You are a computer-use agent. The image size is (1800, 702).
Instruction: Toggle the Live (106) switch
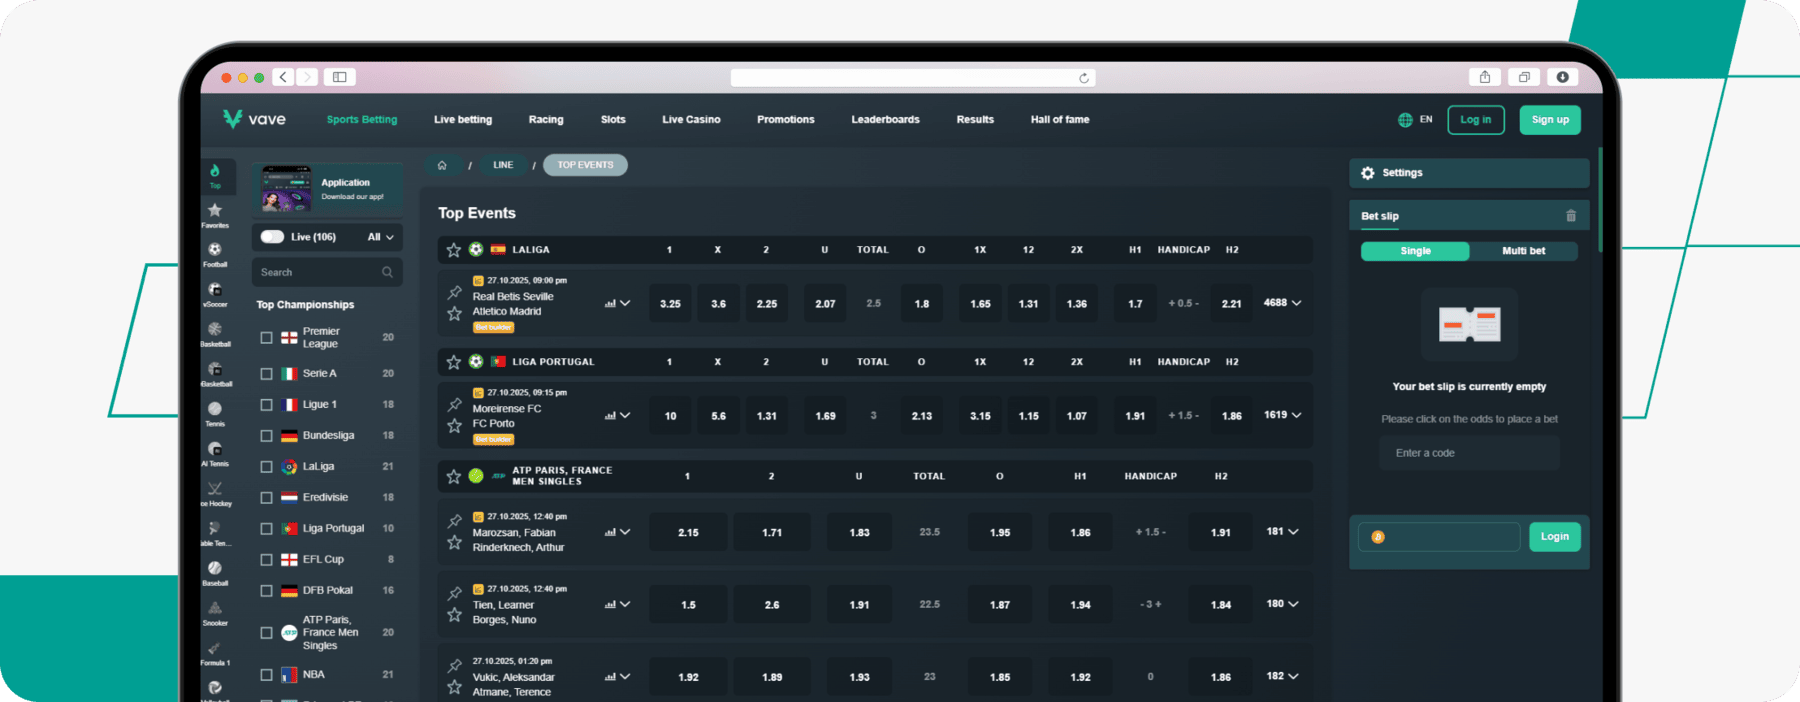[272, 237]
